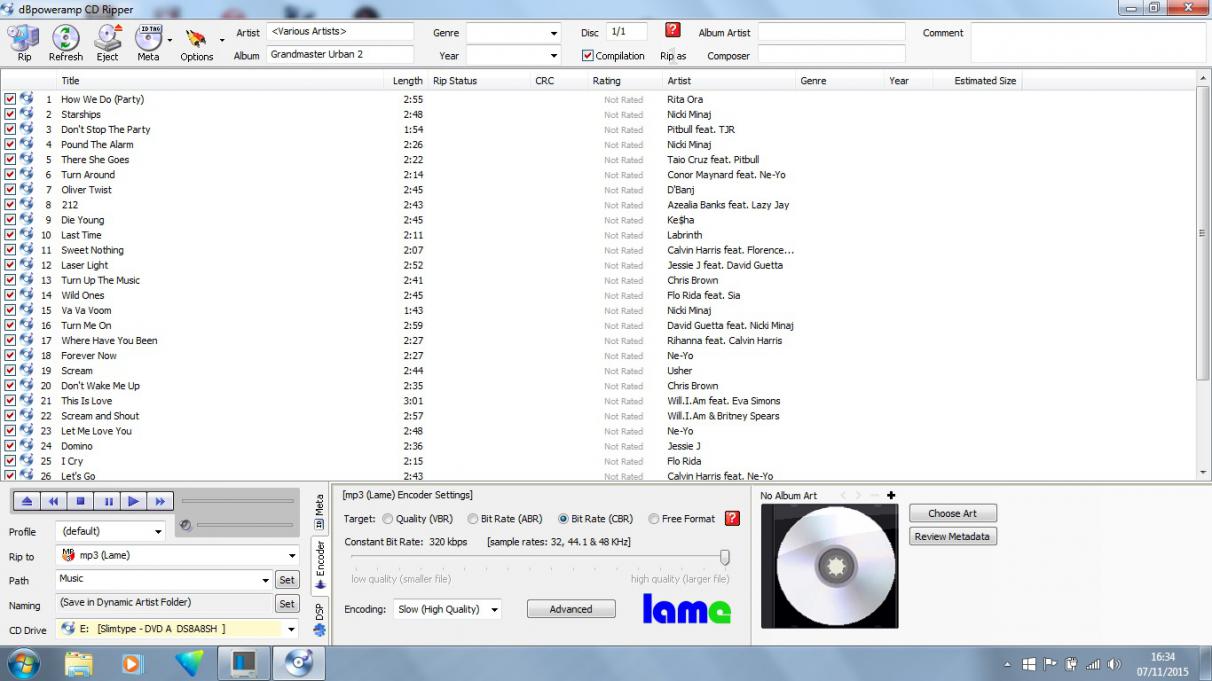
Task: Open the Meta ID tag tool
Action: coord(148,40)
